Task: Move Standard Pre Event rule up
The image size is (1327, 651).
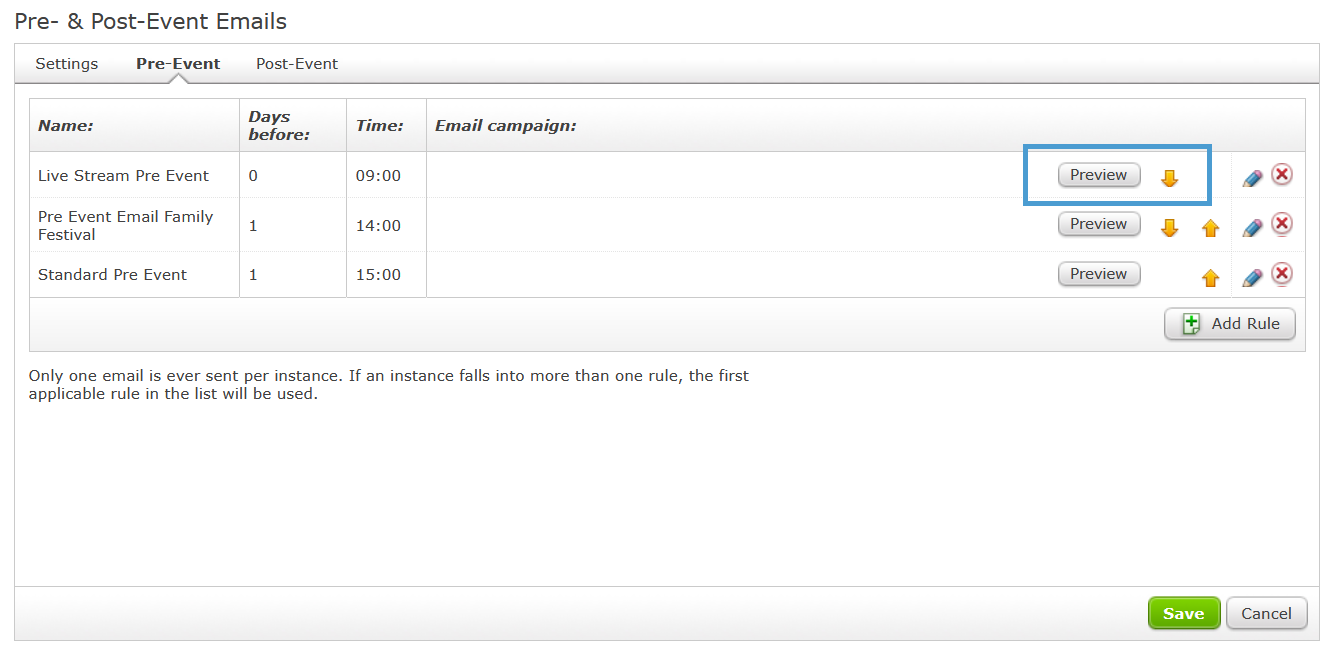Action: click(x=1210, y=278)
